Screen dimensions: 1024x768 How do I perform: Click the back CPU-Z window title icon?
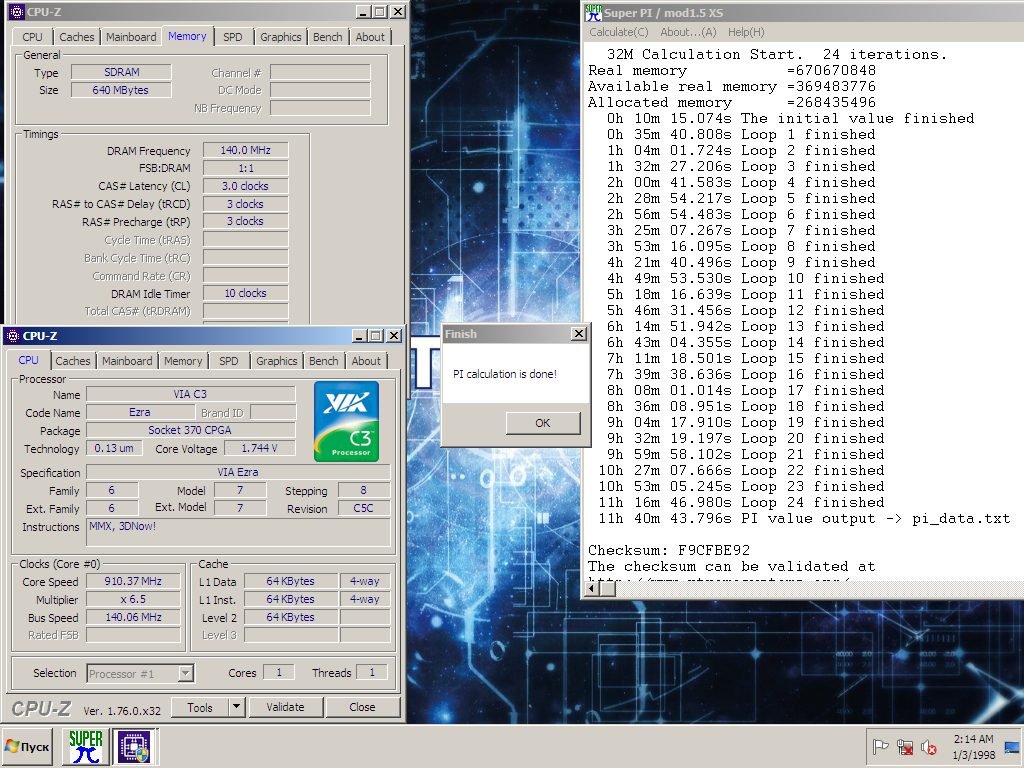point(16,12)
